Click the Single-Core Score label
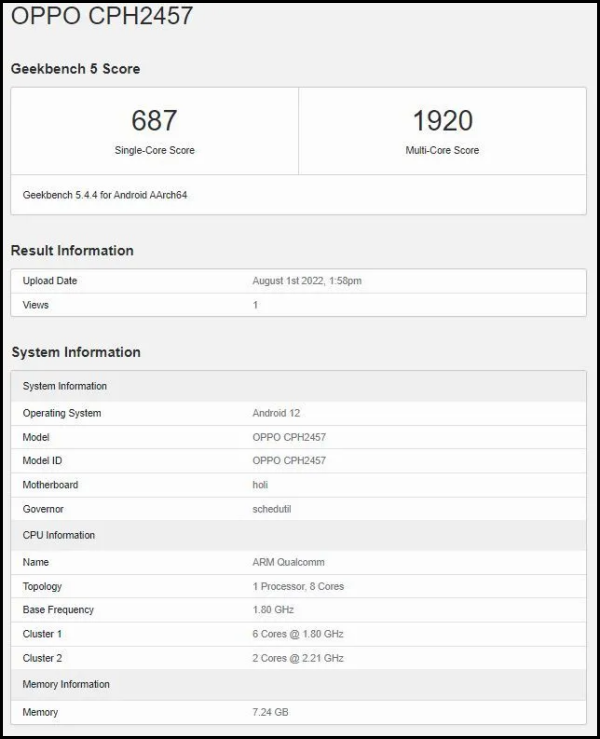This screenshot has height=739, width=600. tap(155, 150)
